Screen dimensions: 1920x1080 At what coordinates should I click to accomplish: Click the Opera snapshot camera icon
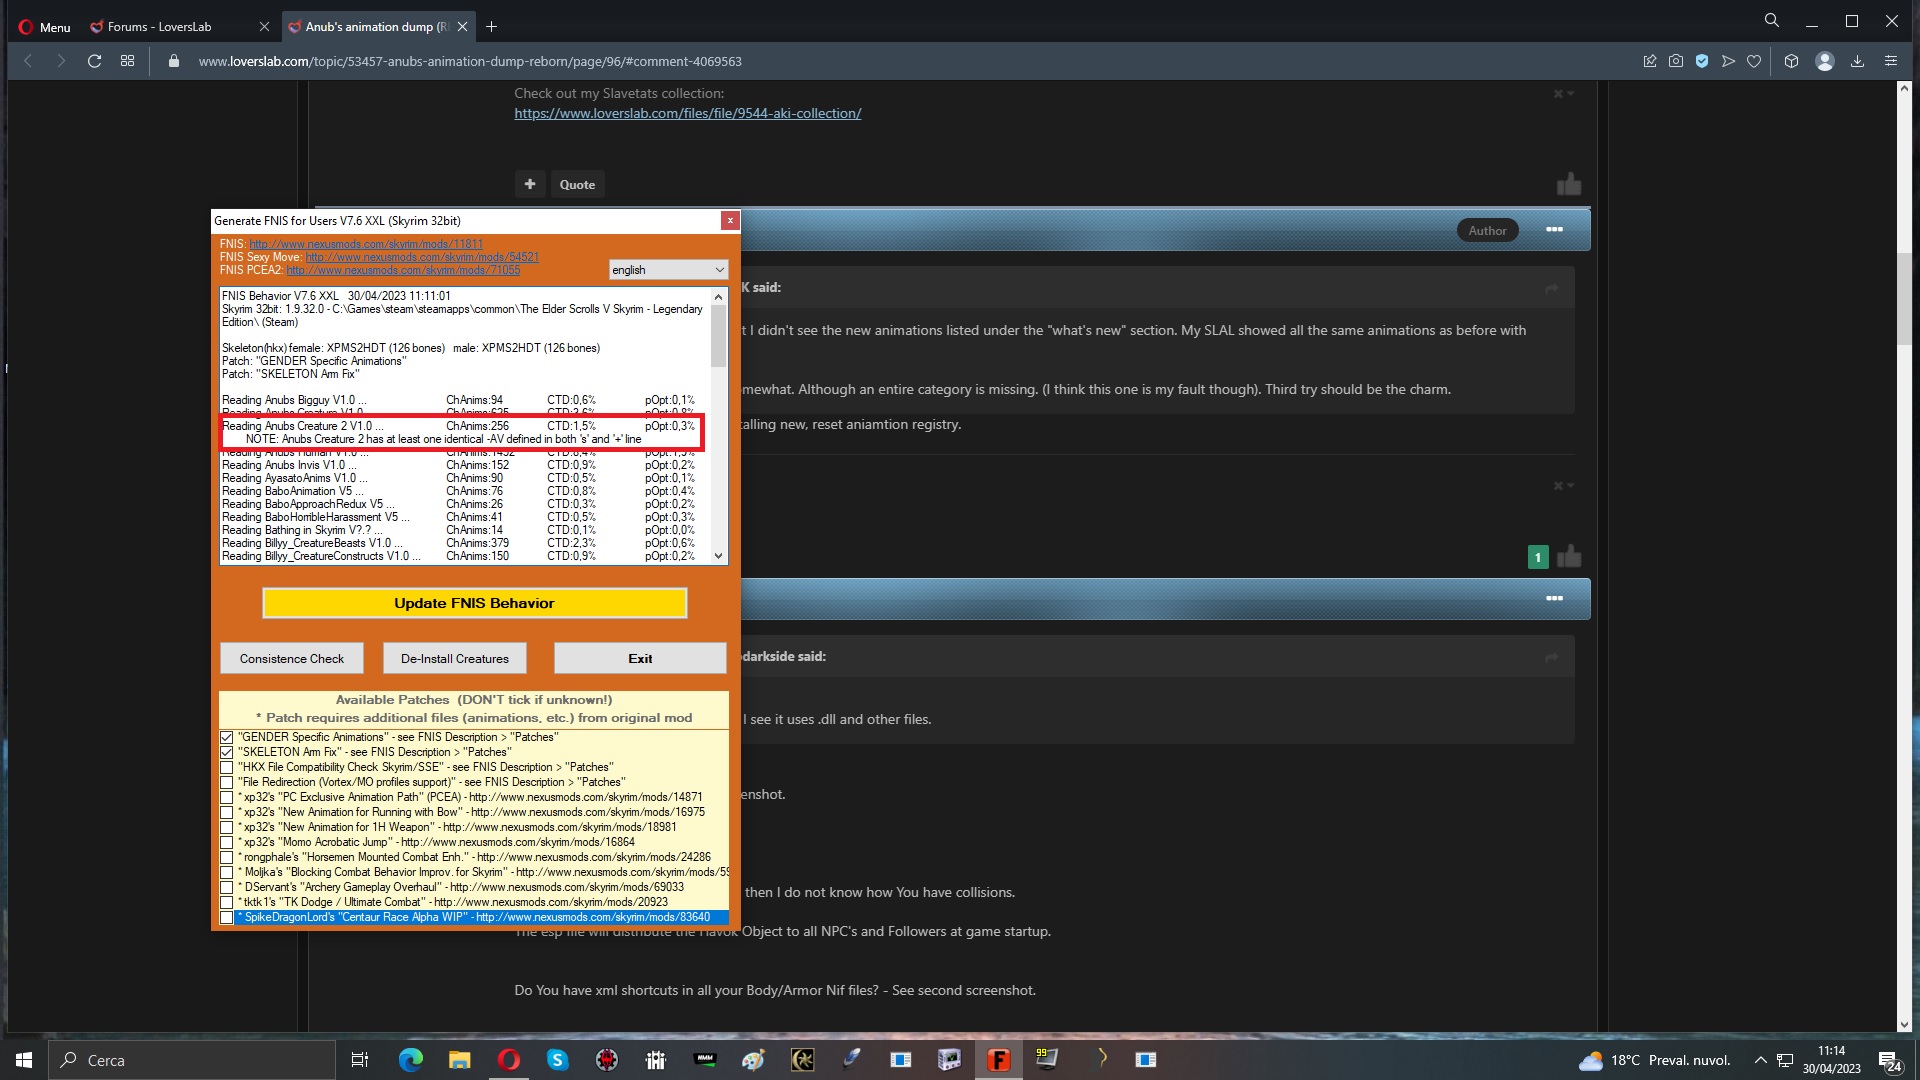(x=1676, y=61)
